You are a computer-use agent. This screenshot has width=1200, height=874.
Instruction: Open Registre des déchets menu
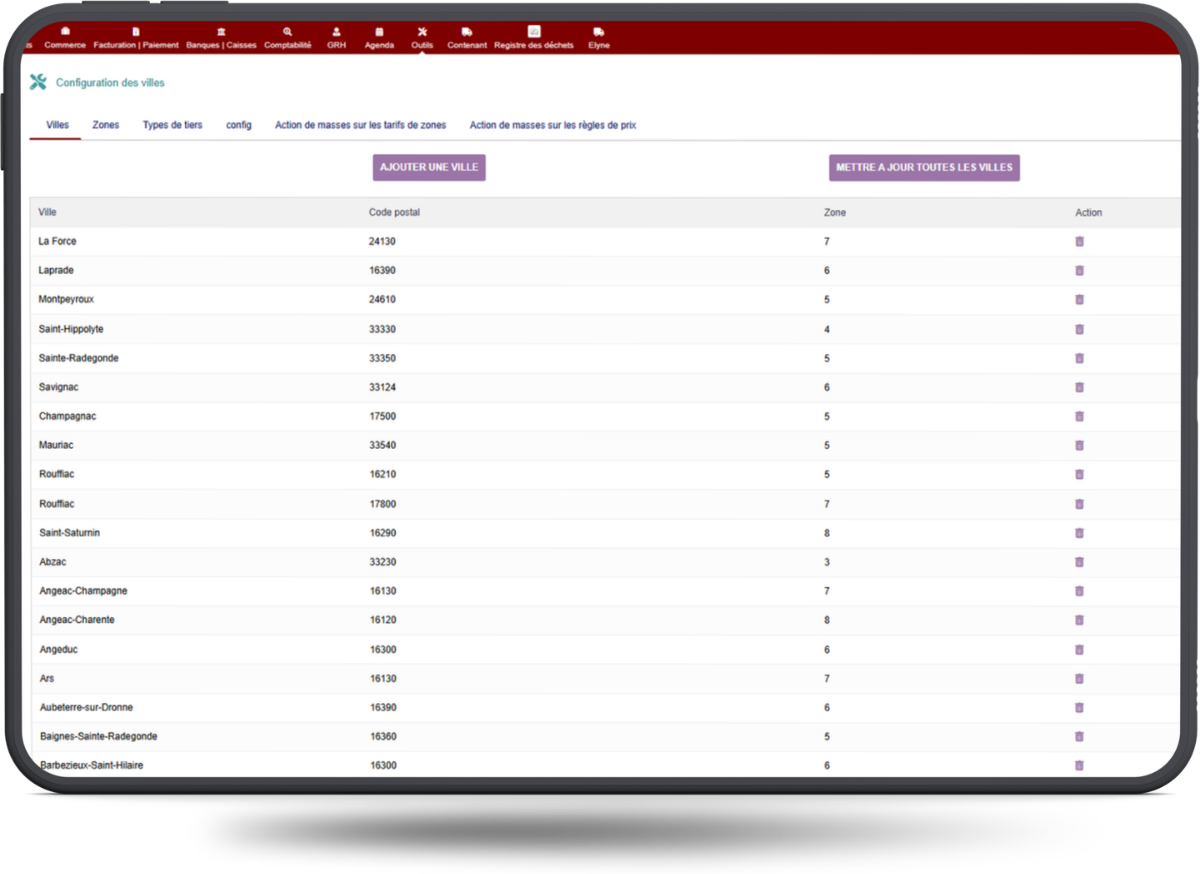[x=534, y=38]
